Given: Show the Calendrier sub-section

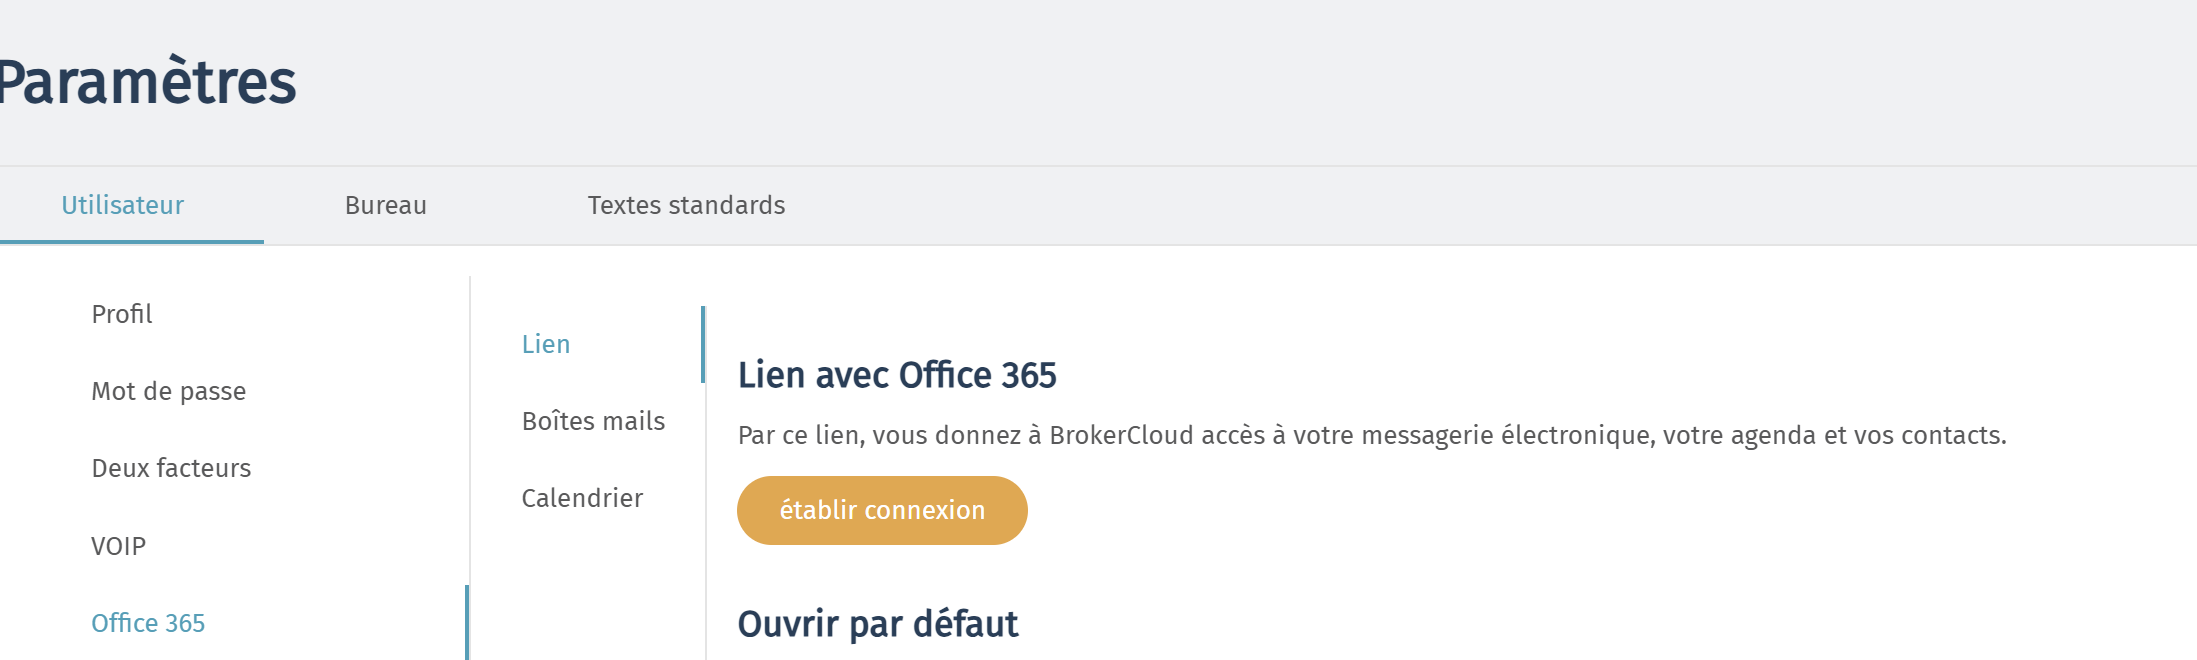Looking at the screenshot, I should [582, 498].
